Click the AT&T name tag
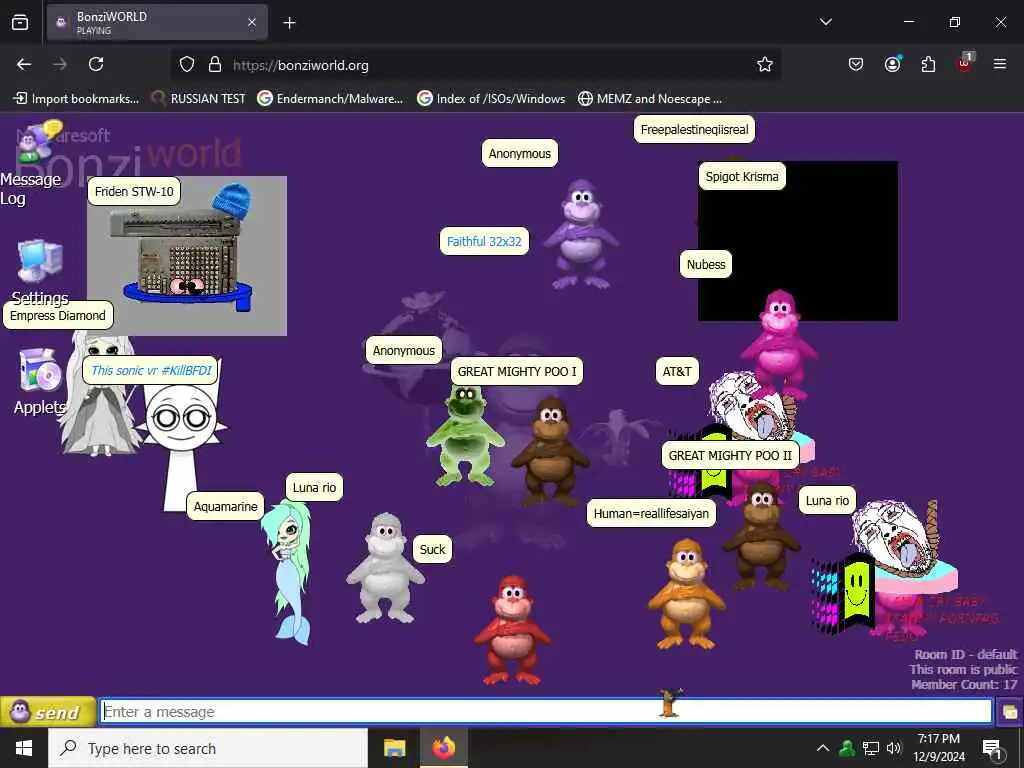Viewport: 1024px width, 768px height. tap(677, 372)
